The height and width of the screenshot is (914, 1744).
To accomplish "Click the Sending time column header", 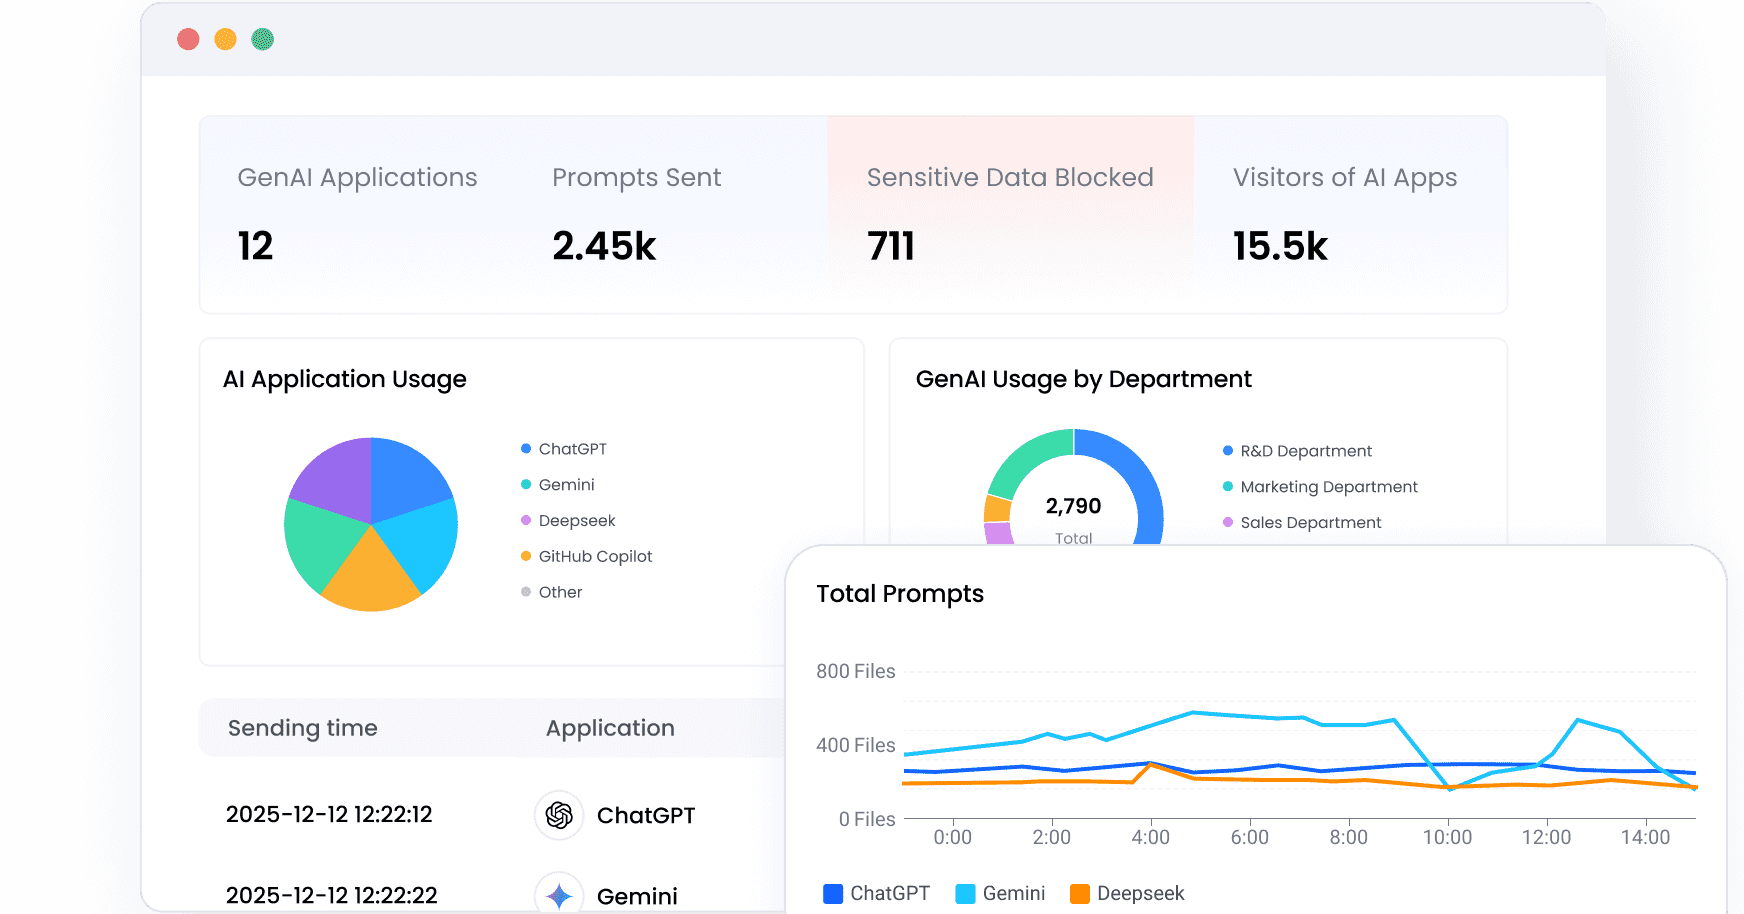I will point(303,728).
